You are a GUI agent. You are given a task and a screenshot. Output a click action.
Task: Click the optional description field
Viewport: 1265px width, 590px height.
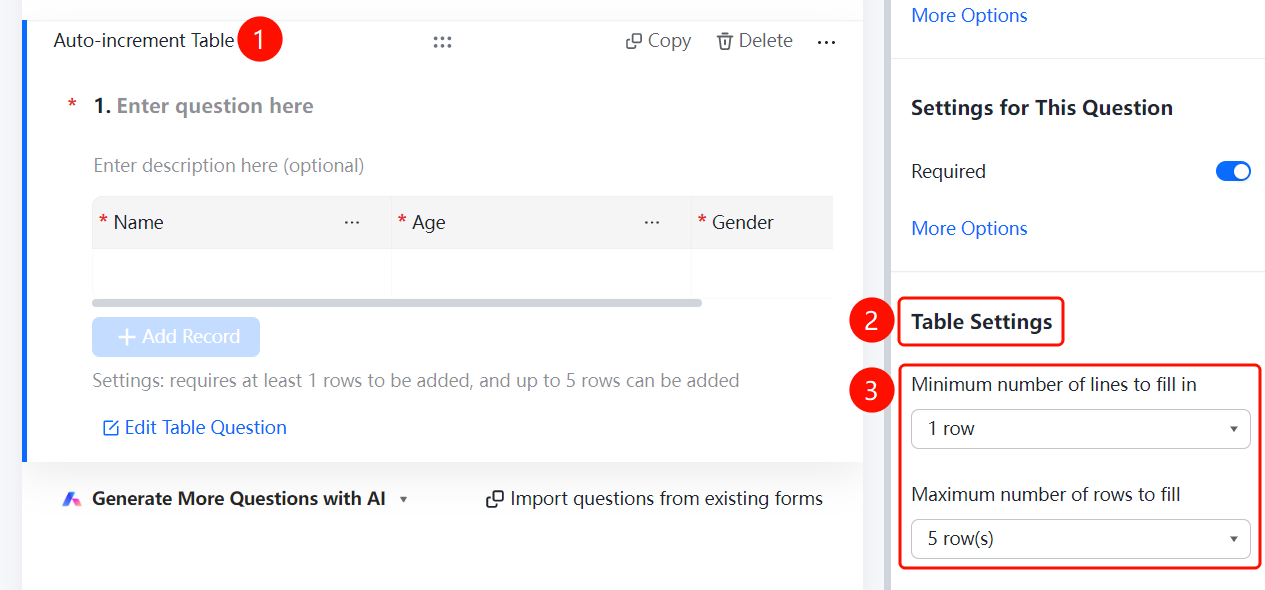(229, 166)
